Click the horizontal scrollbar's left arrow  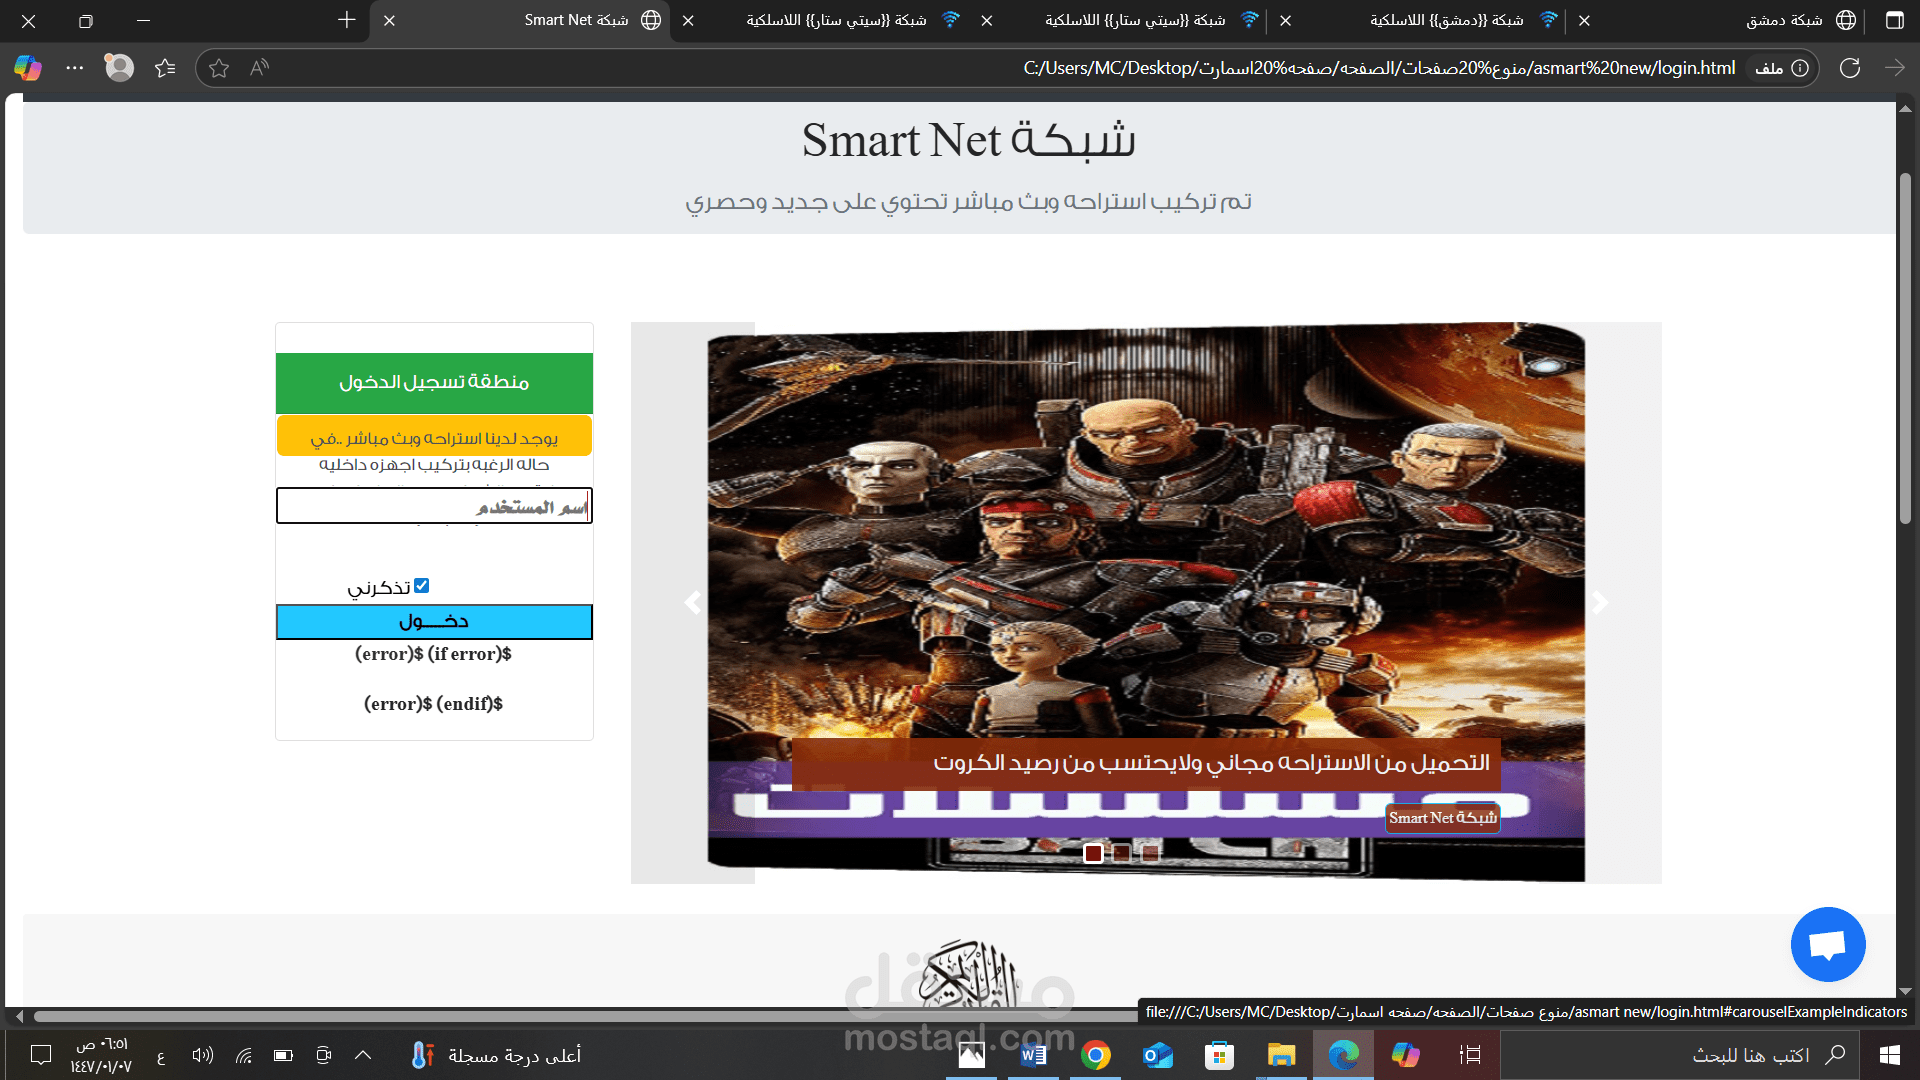click(x=19, y=1016)
